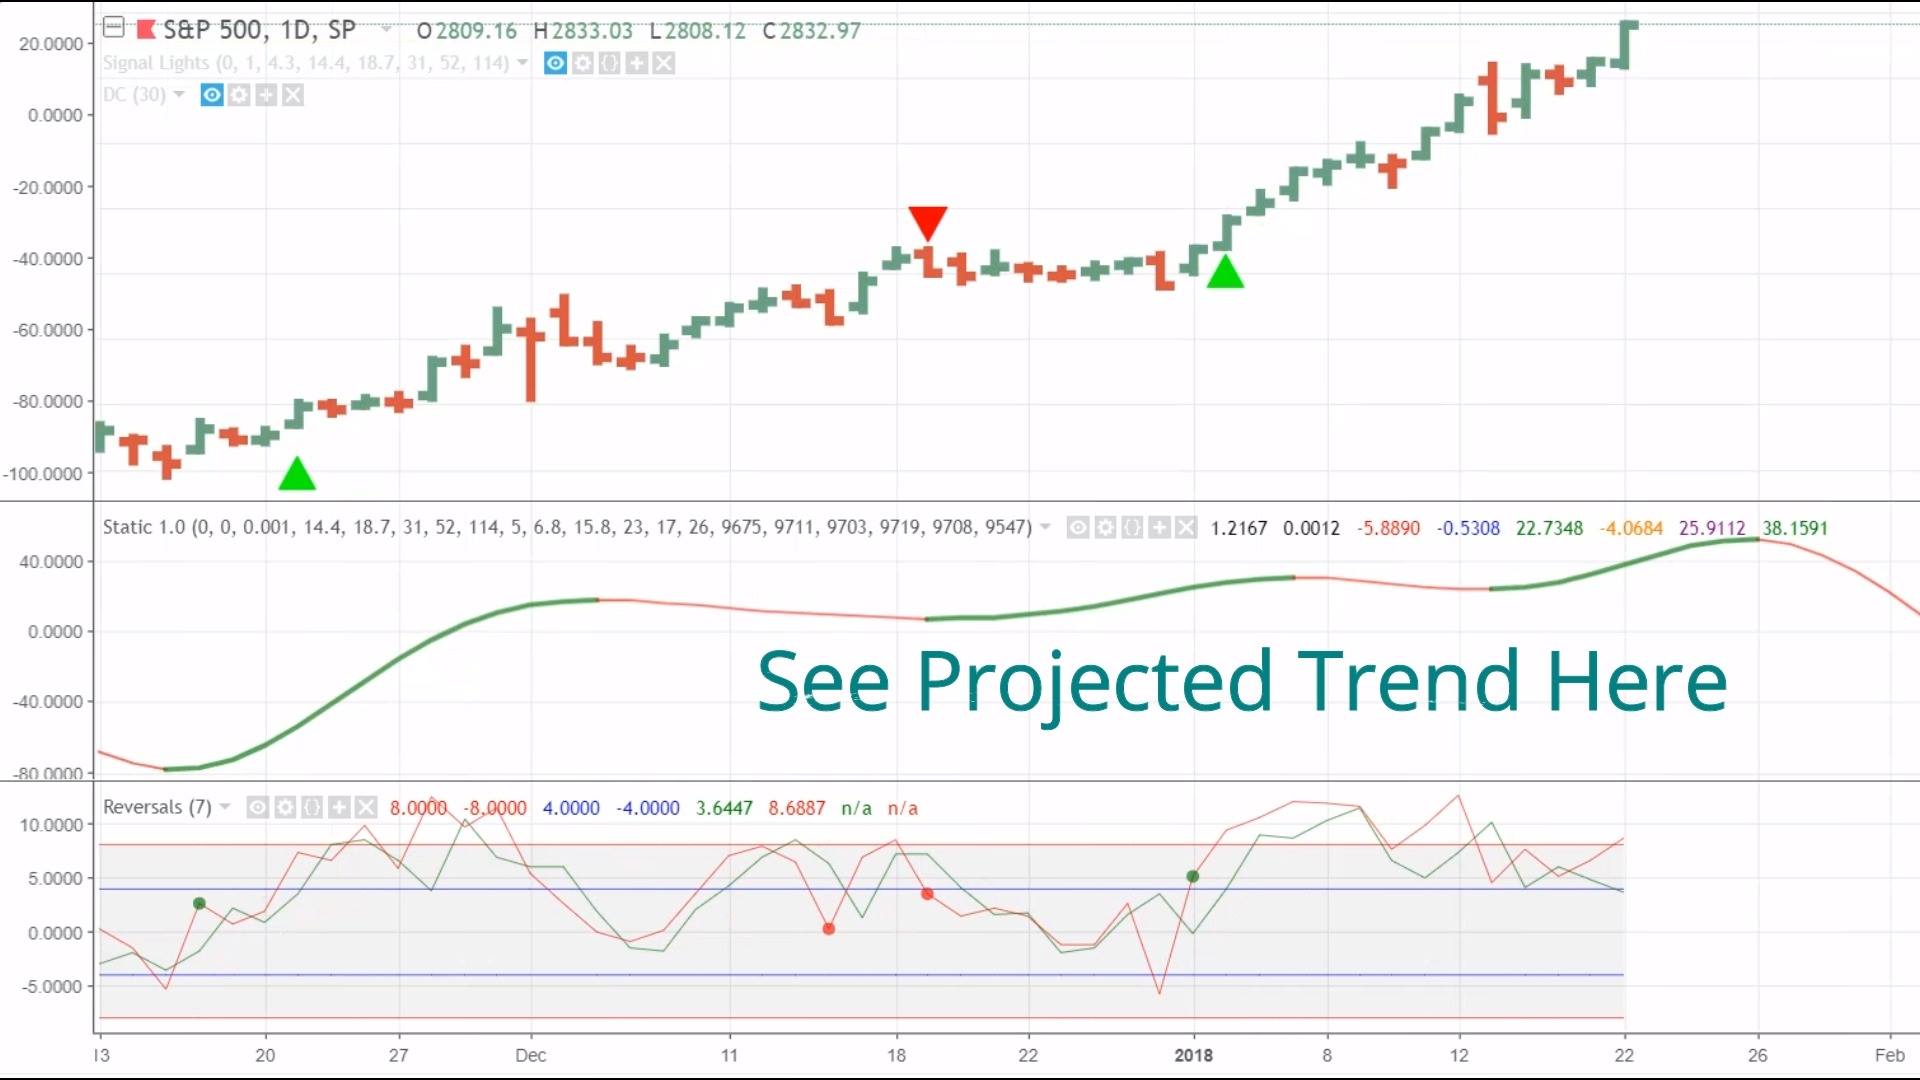Click the Reversals (7) indicator name
Screen dimensions: 1920x1080
157,807
